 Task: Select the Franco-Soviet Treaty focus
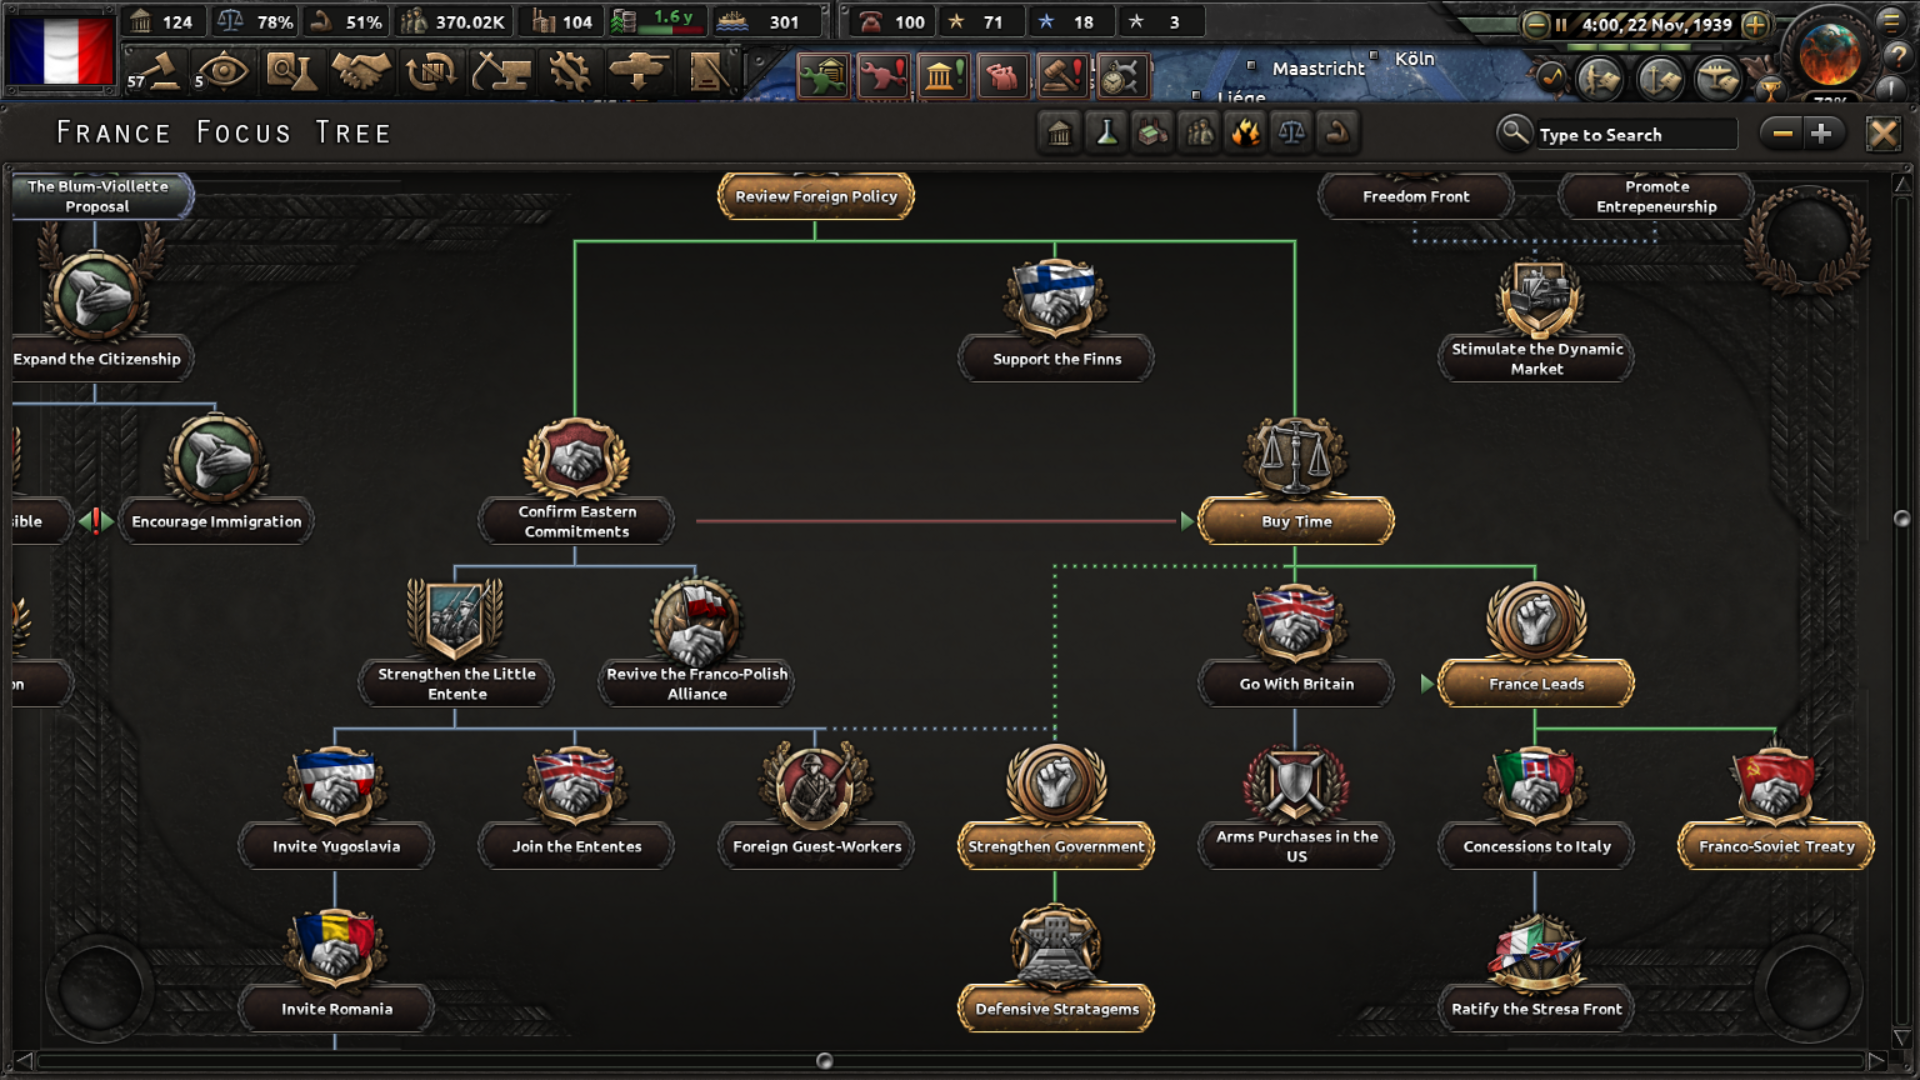tap(1776, 846)
